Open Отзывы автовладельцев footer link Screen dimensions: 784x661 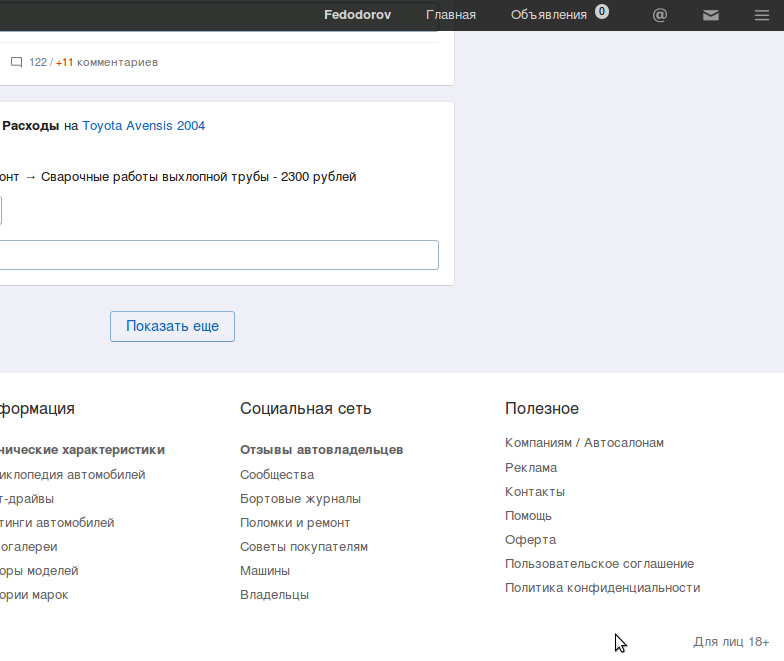click(322, 450)
